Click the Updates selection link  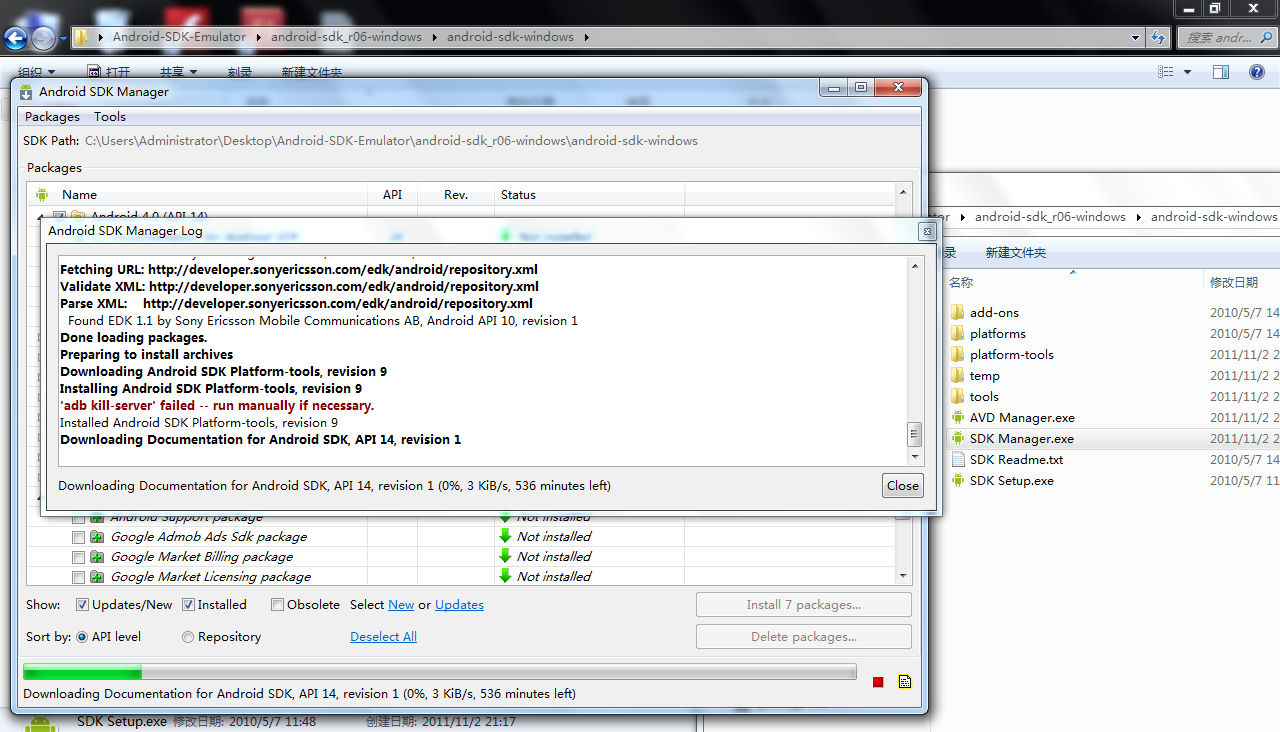pyautogui.click(x=459, y=605)
